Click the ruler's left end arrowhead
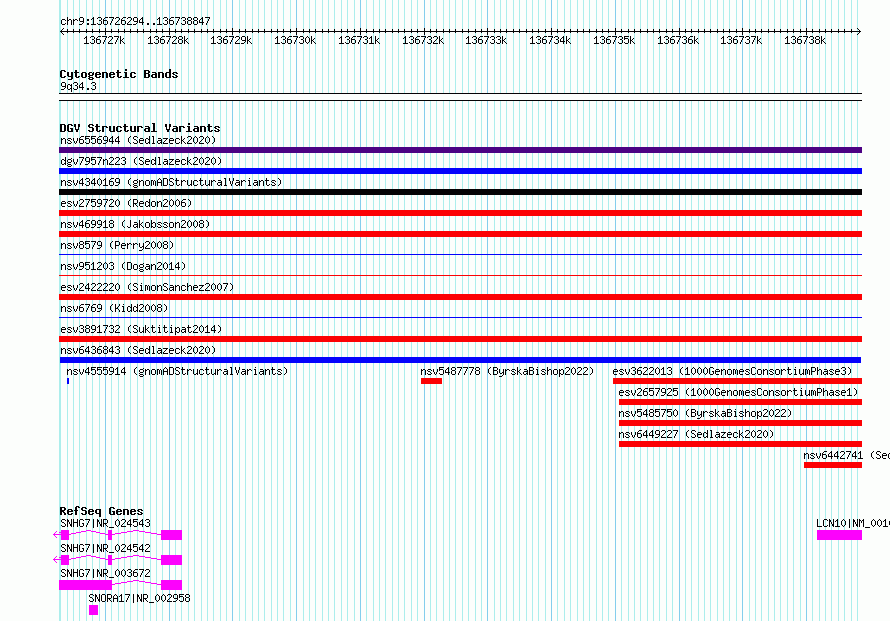890x621 pixels. coord(62,32)
